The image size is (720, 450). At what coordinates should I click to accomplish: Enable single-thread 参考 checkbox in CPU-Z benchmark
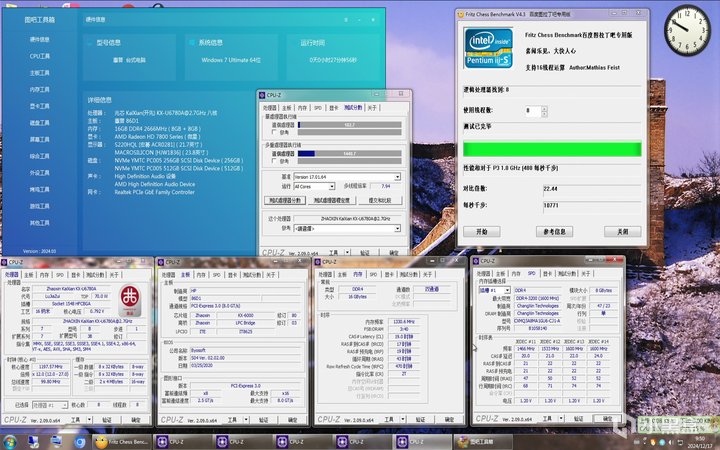click(275, 132)
